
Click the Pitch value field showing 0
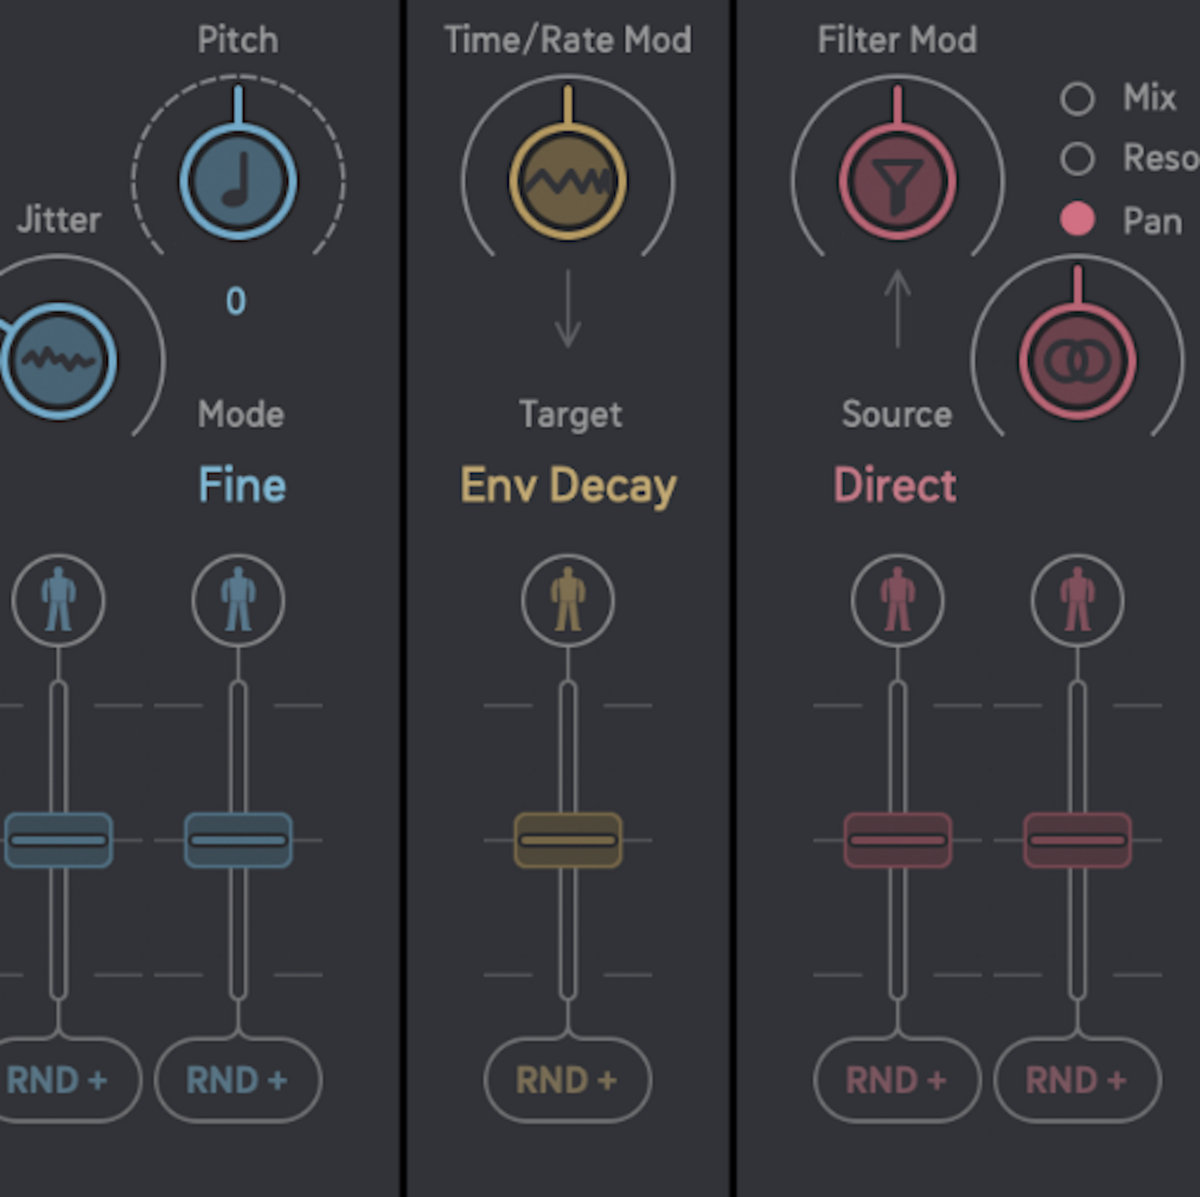point(236,301)
